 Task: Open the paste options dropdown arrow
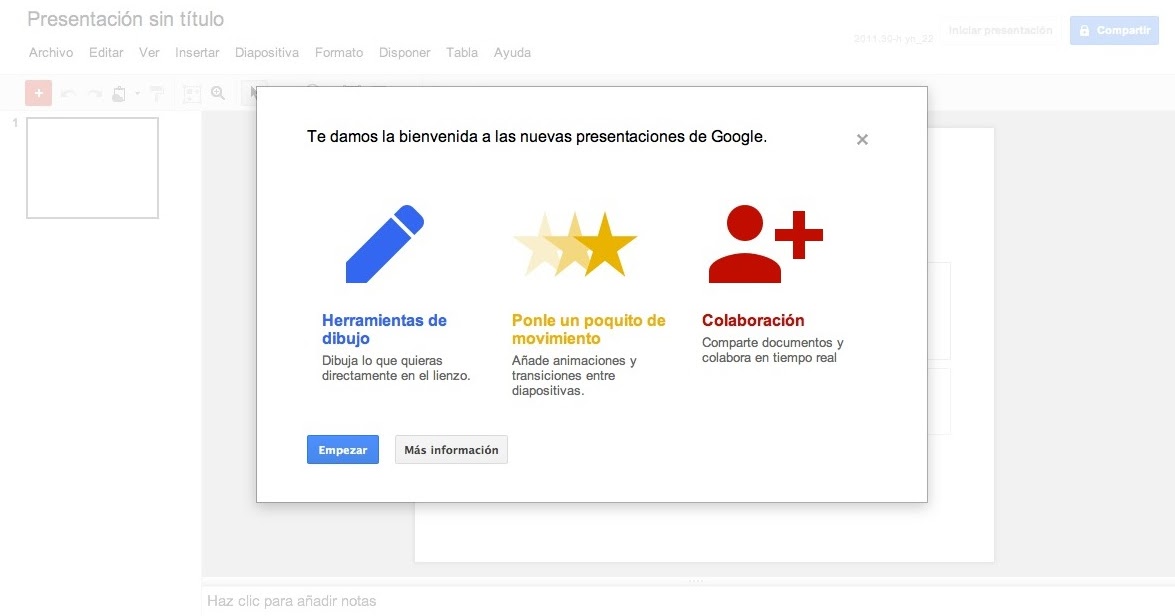click(x=137, y=94)
